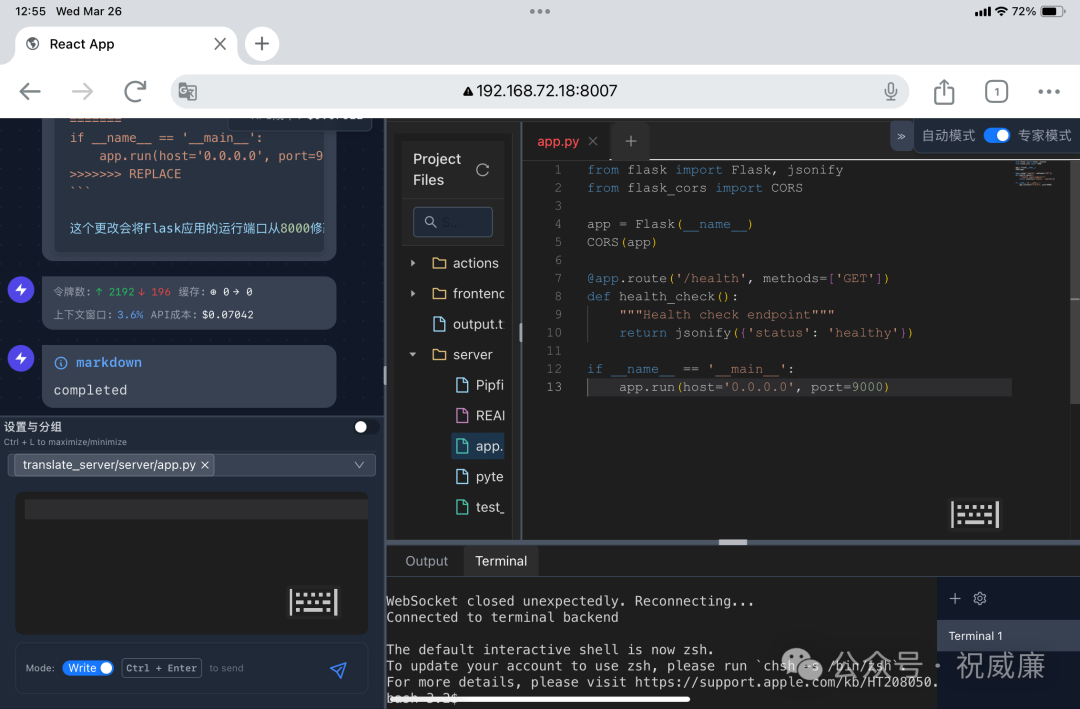Tap the Wi-Fi icon in status bar
Image resolution: width=1080 pixels, height=709 pixels.
tap(1001, 11)
